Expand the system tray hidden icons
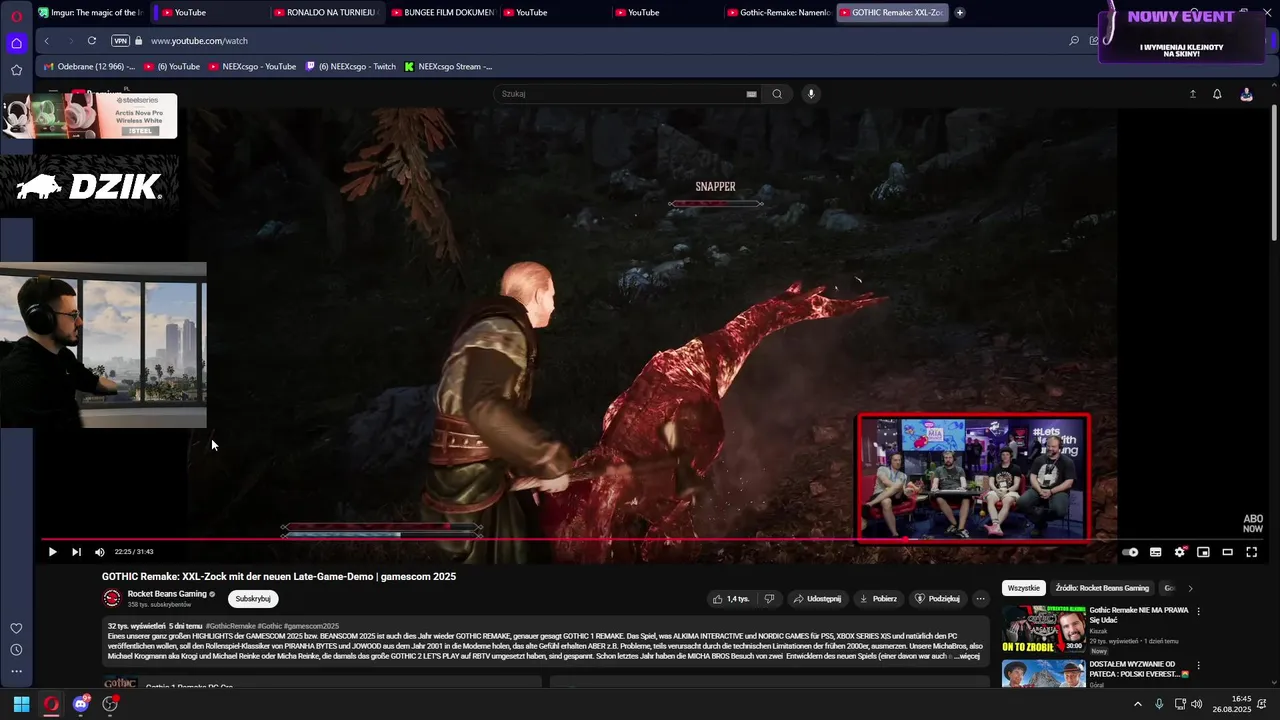 click(x=1137, y=704)
